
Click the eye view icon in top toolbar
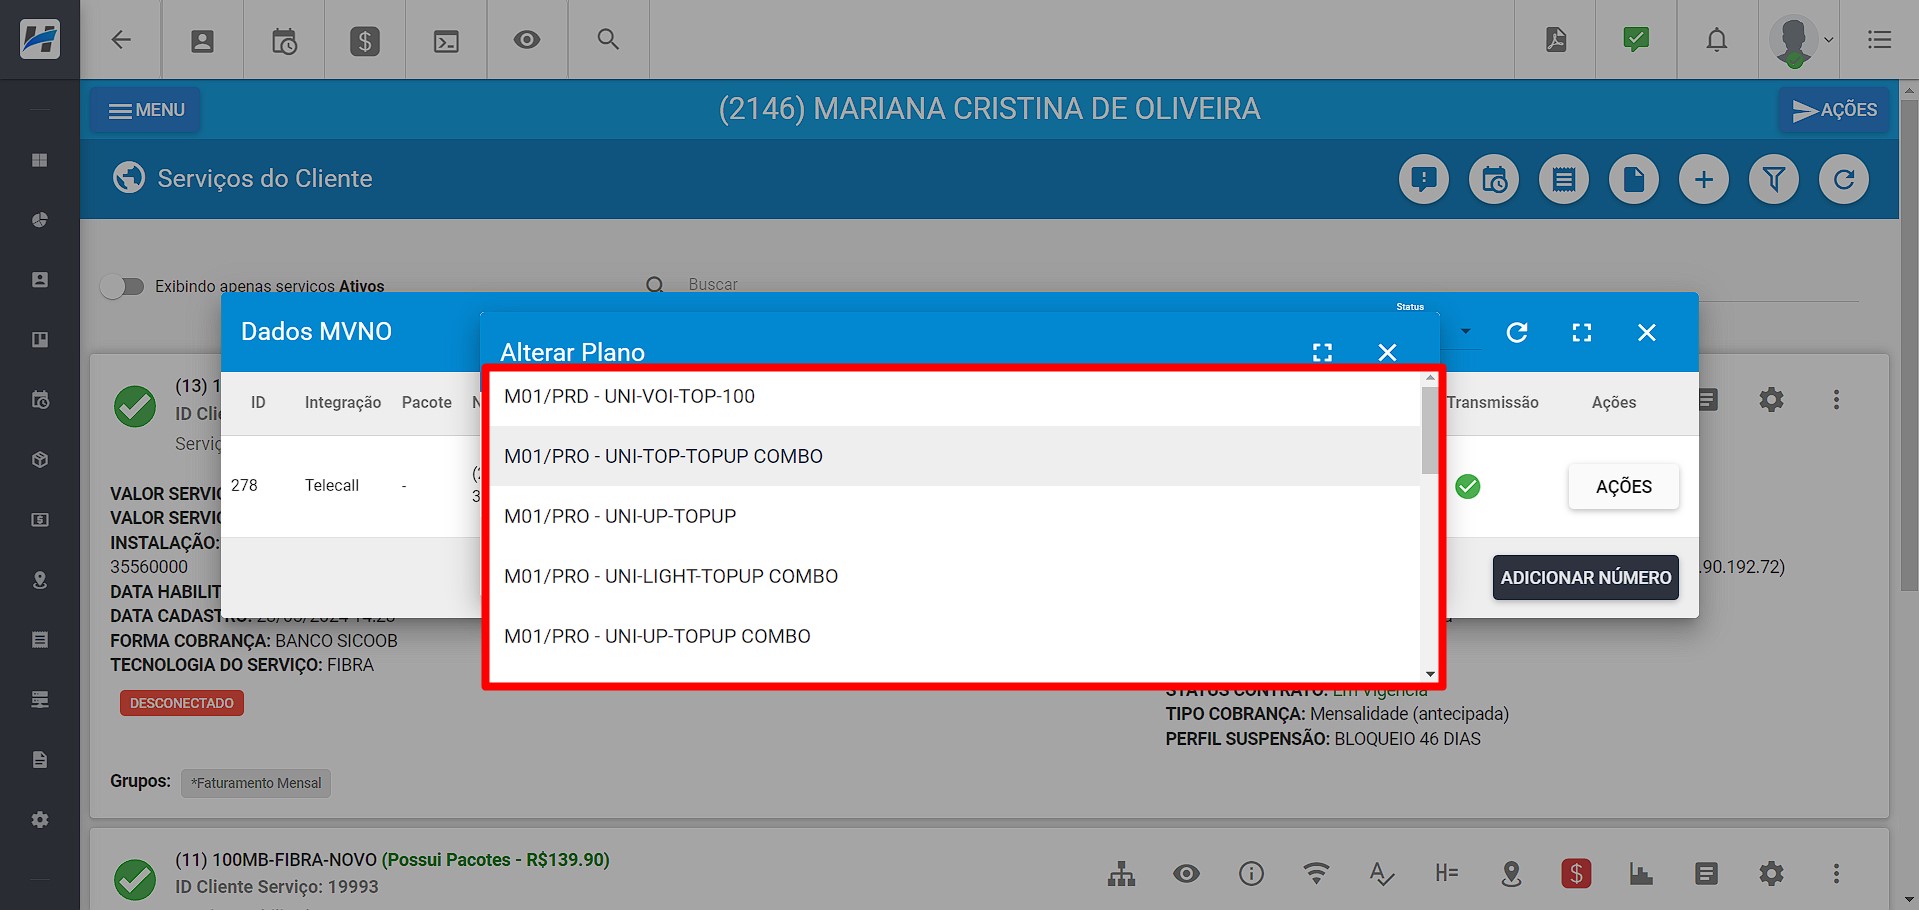tap(527, 40)
